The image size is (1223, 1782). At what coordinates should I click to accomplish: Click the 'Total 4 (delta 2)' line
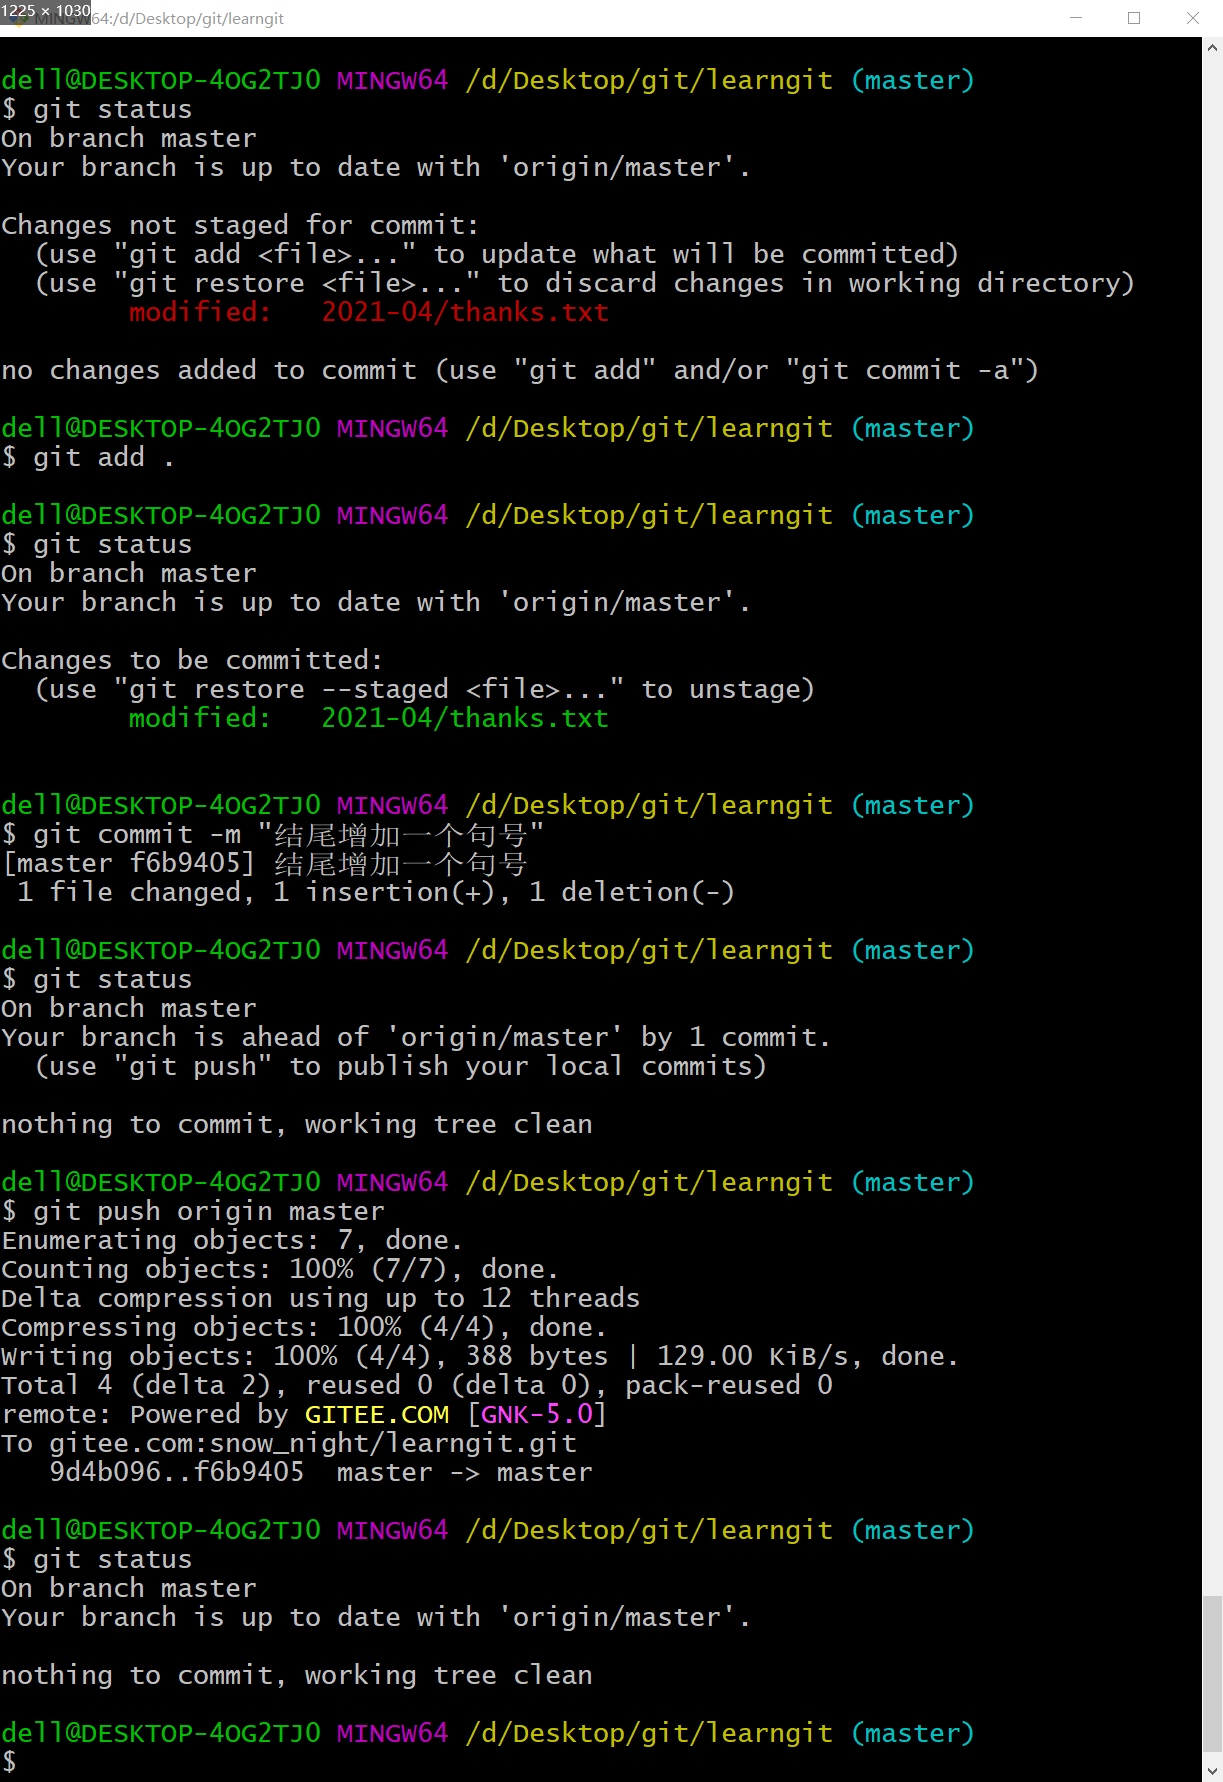[x=417, y=1385]
